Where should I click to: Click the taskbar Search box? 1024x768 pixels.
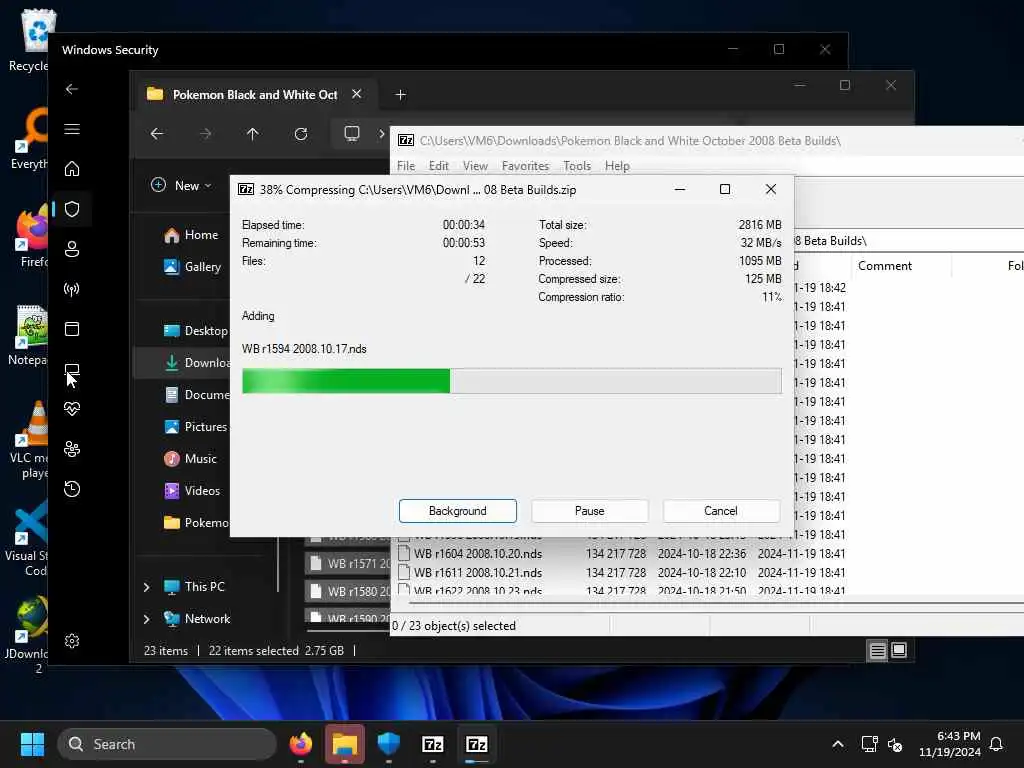[x=167, y=744]
